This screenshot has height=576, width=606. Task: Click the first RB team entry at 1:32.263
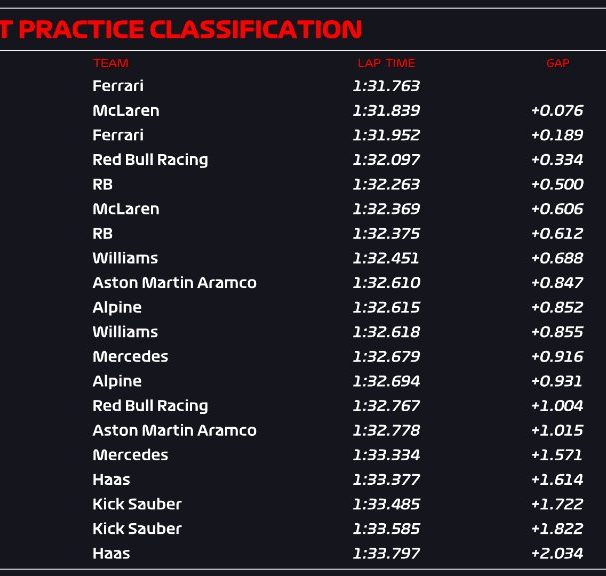[102, 184]
